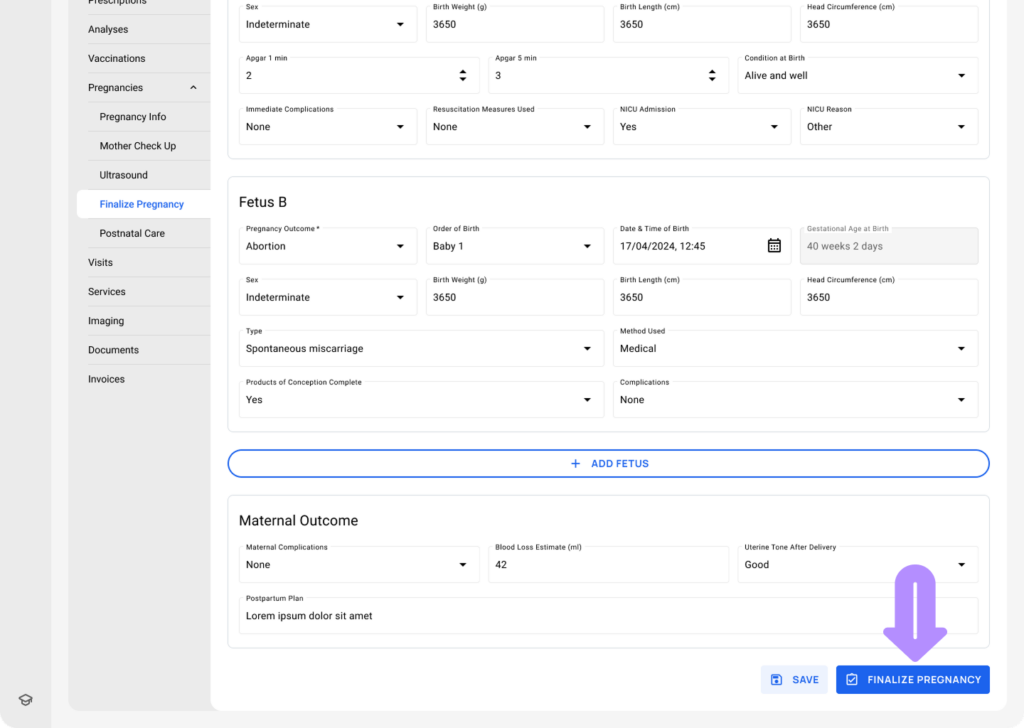The image size is (1024, 728).
Task: Click the graduation cap icon at bottom left
Action: (26, 700)
